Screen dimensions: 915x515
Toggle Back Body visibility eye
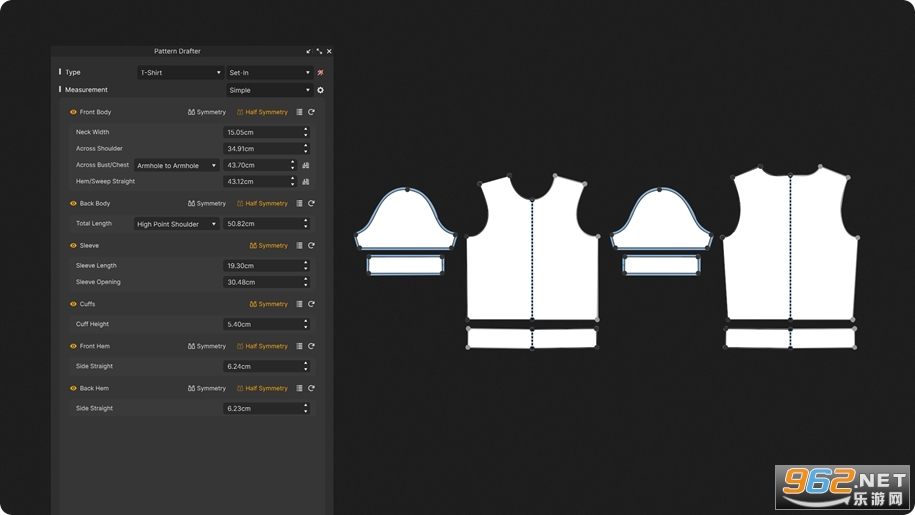tap(74, 204)
